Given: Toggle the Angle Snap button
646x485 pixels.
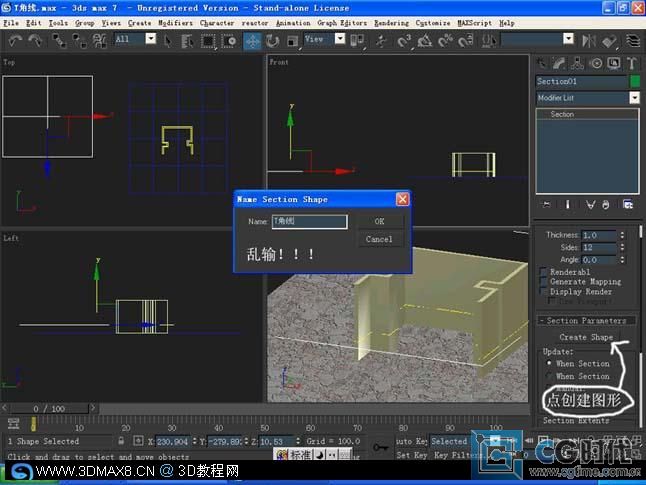Looking at the screenshot, I should pyautogui.click(x=424, y=40).
